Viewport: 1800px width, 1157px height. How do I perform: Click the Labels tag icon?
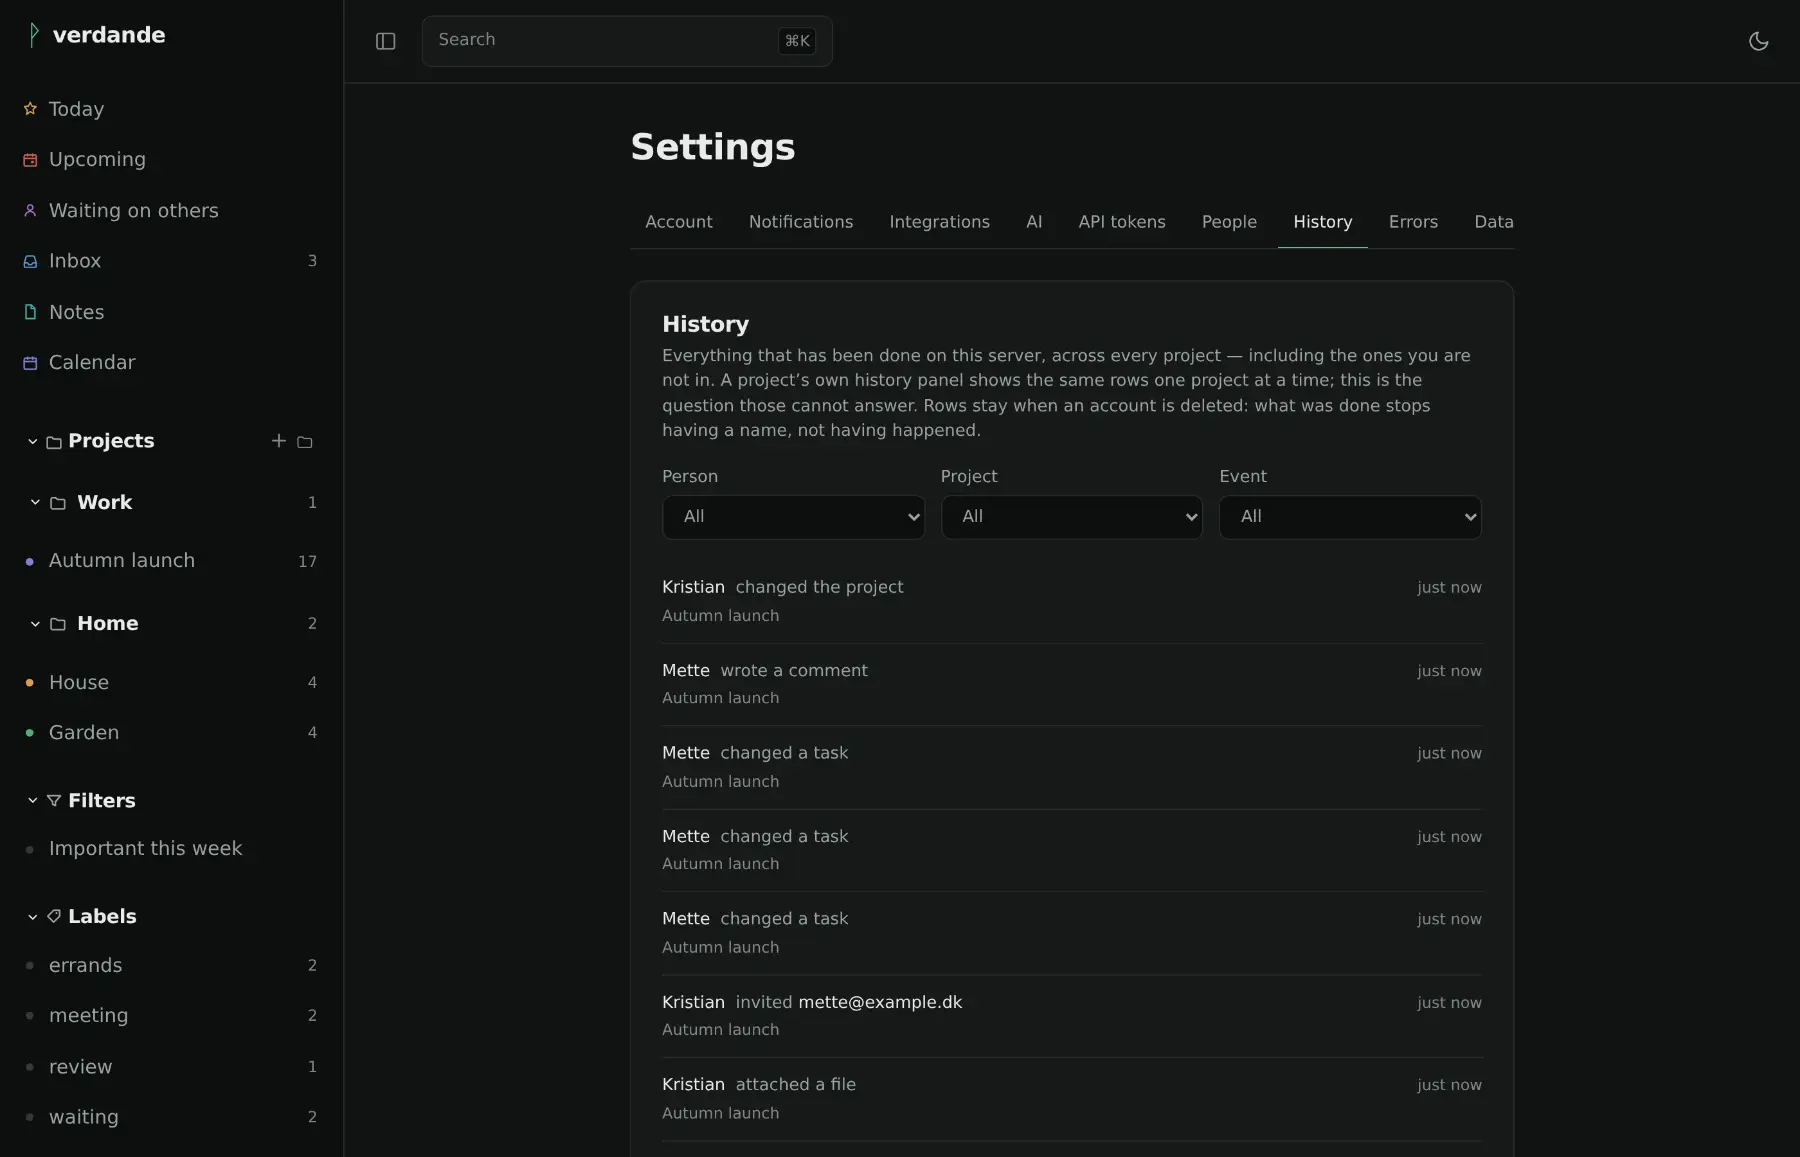(x=54, y=916)
